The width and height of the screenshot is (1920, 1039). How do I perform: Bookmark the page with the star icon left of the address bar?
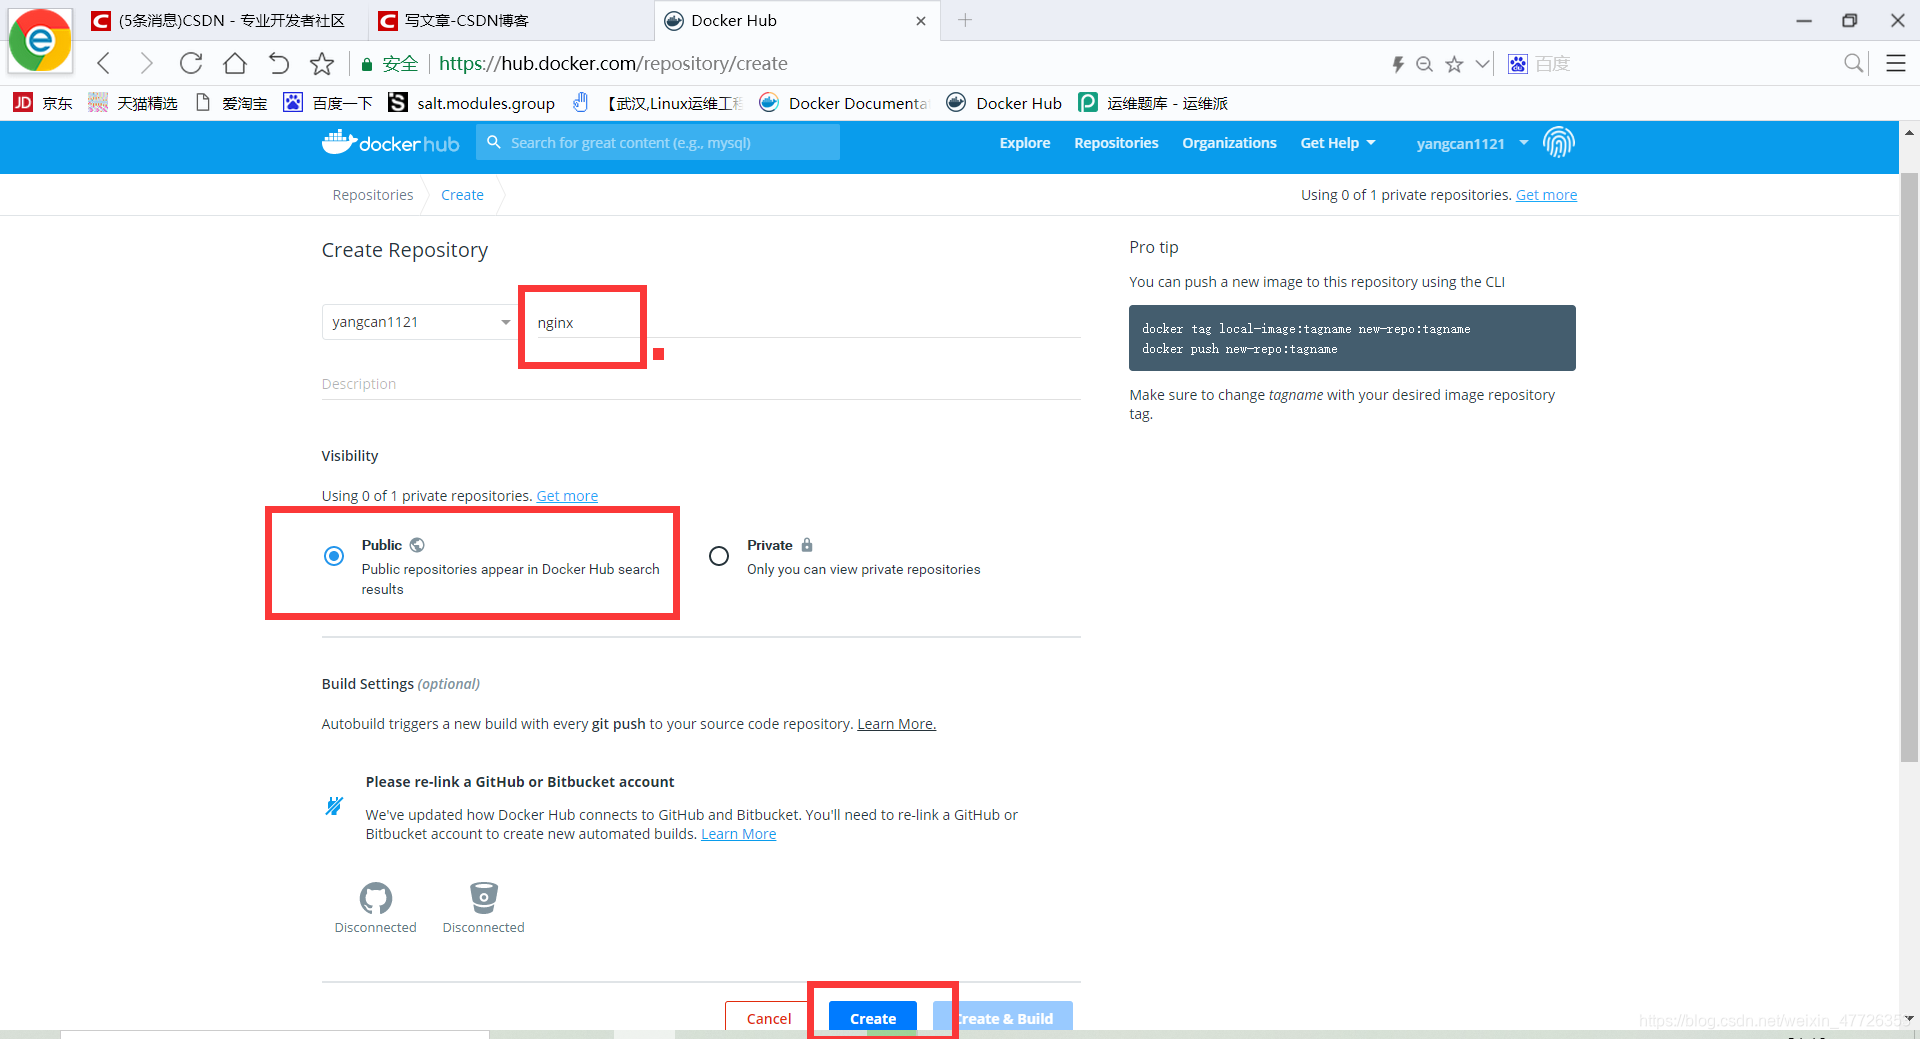point(321,64)
